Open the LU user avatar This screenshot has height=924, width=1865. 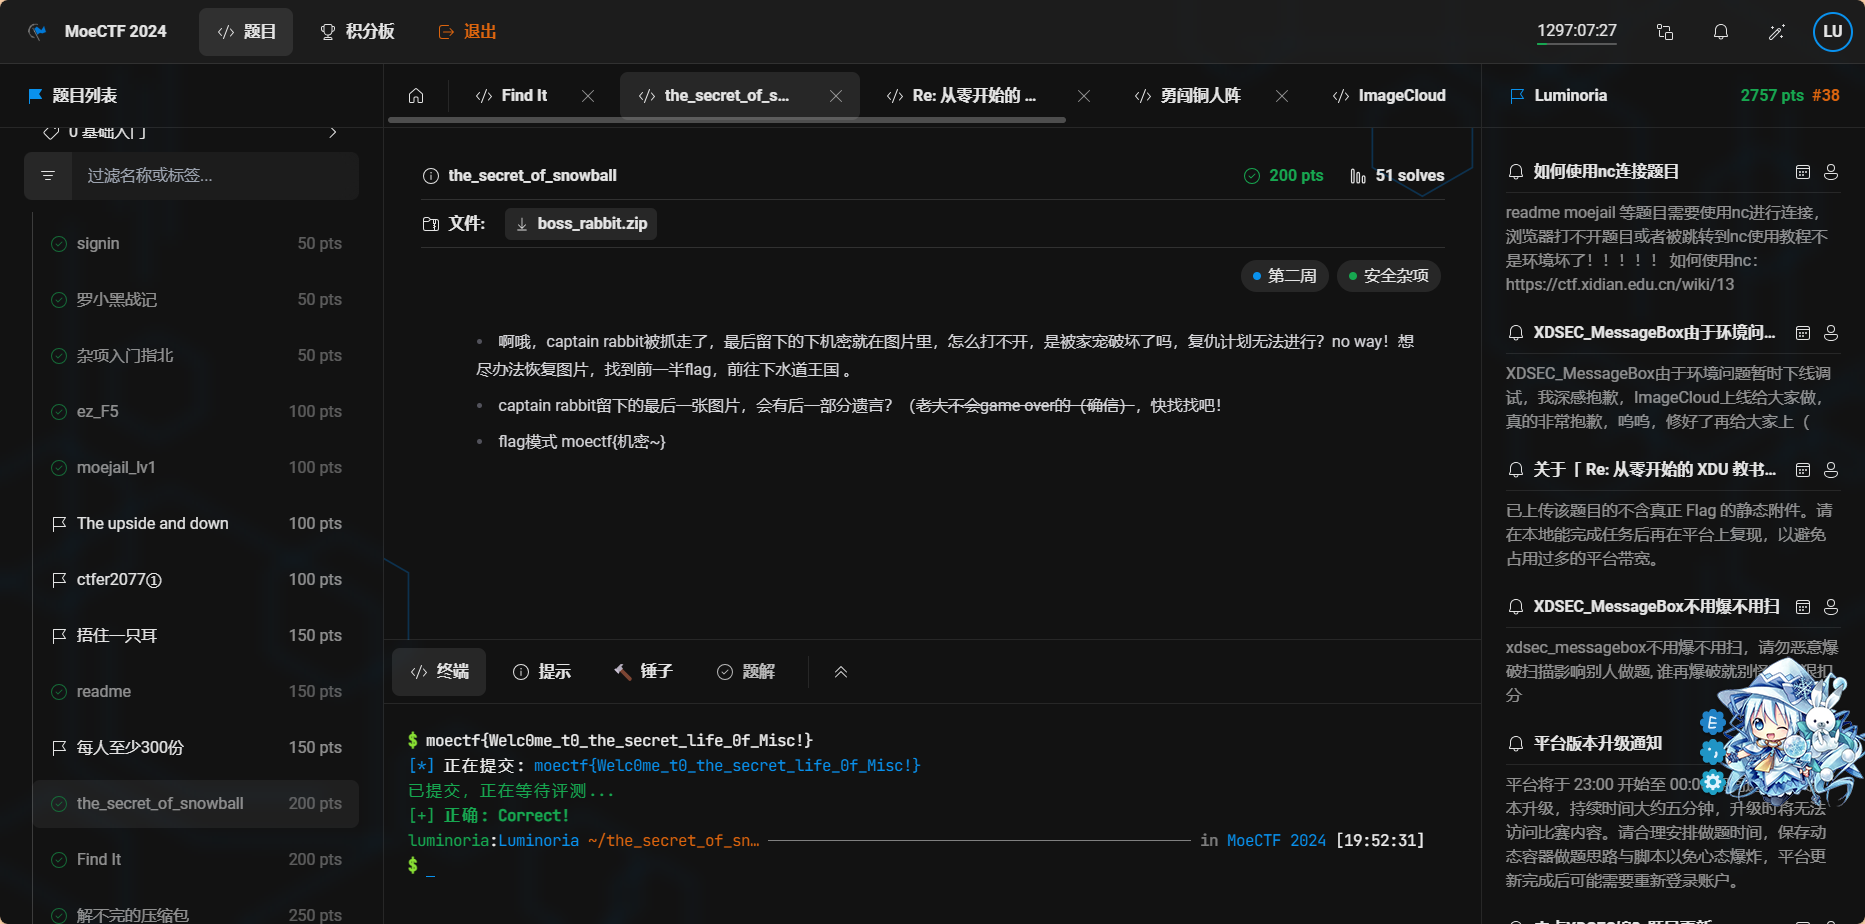1832,32
